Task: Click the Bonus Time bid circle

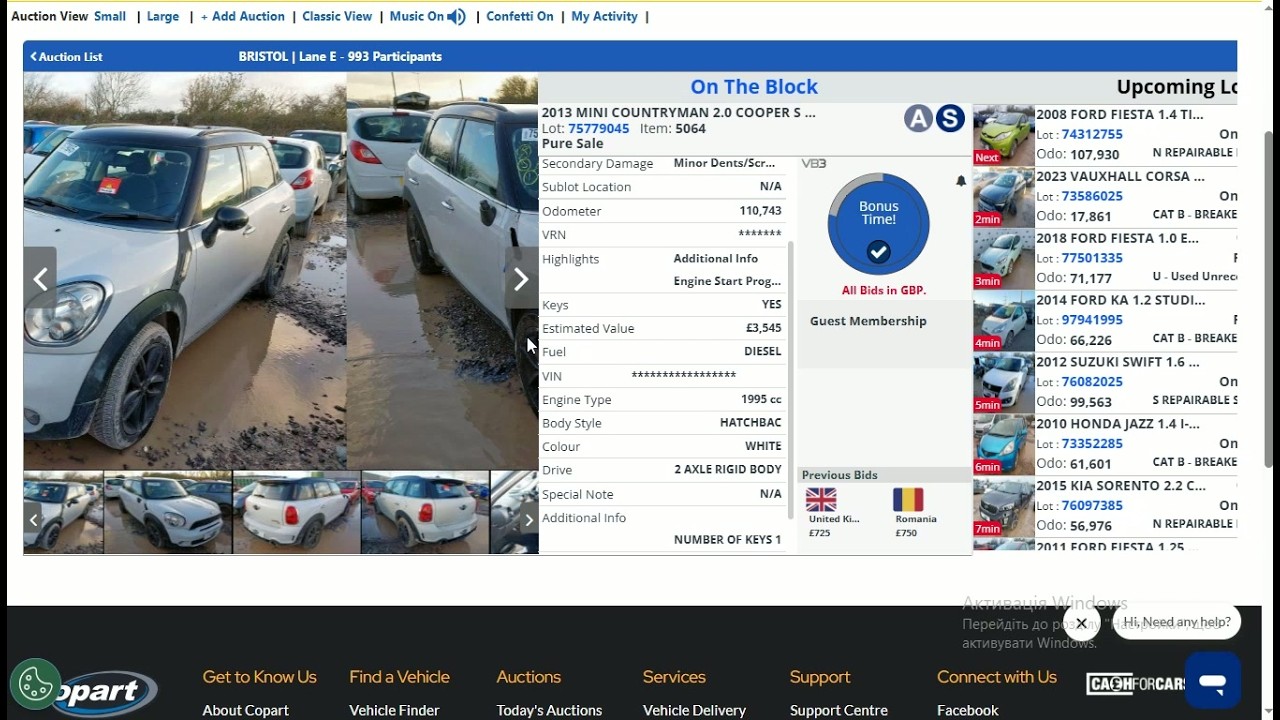Action: (878, 224)
